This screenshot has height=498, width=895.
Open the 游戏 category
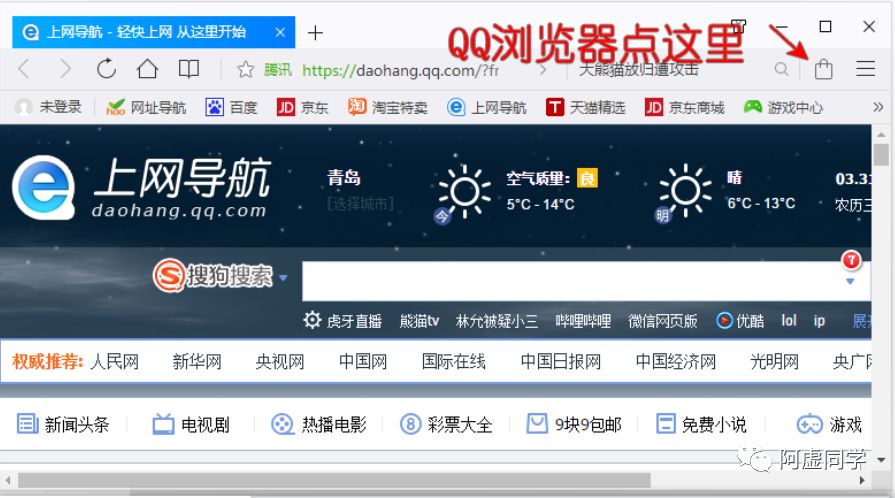click(x=829, y=424)
